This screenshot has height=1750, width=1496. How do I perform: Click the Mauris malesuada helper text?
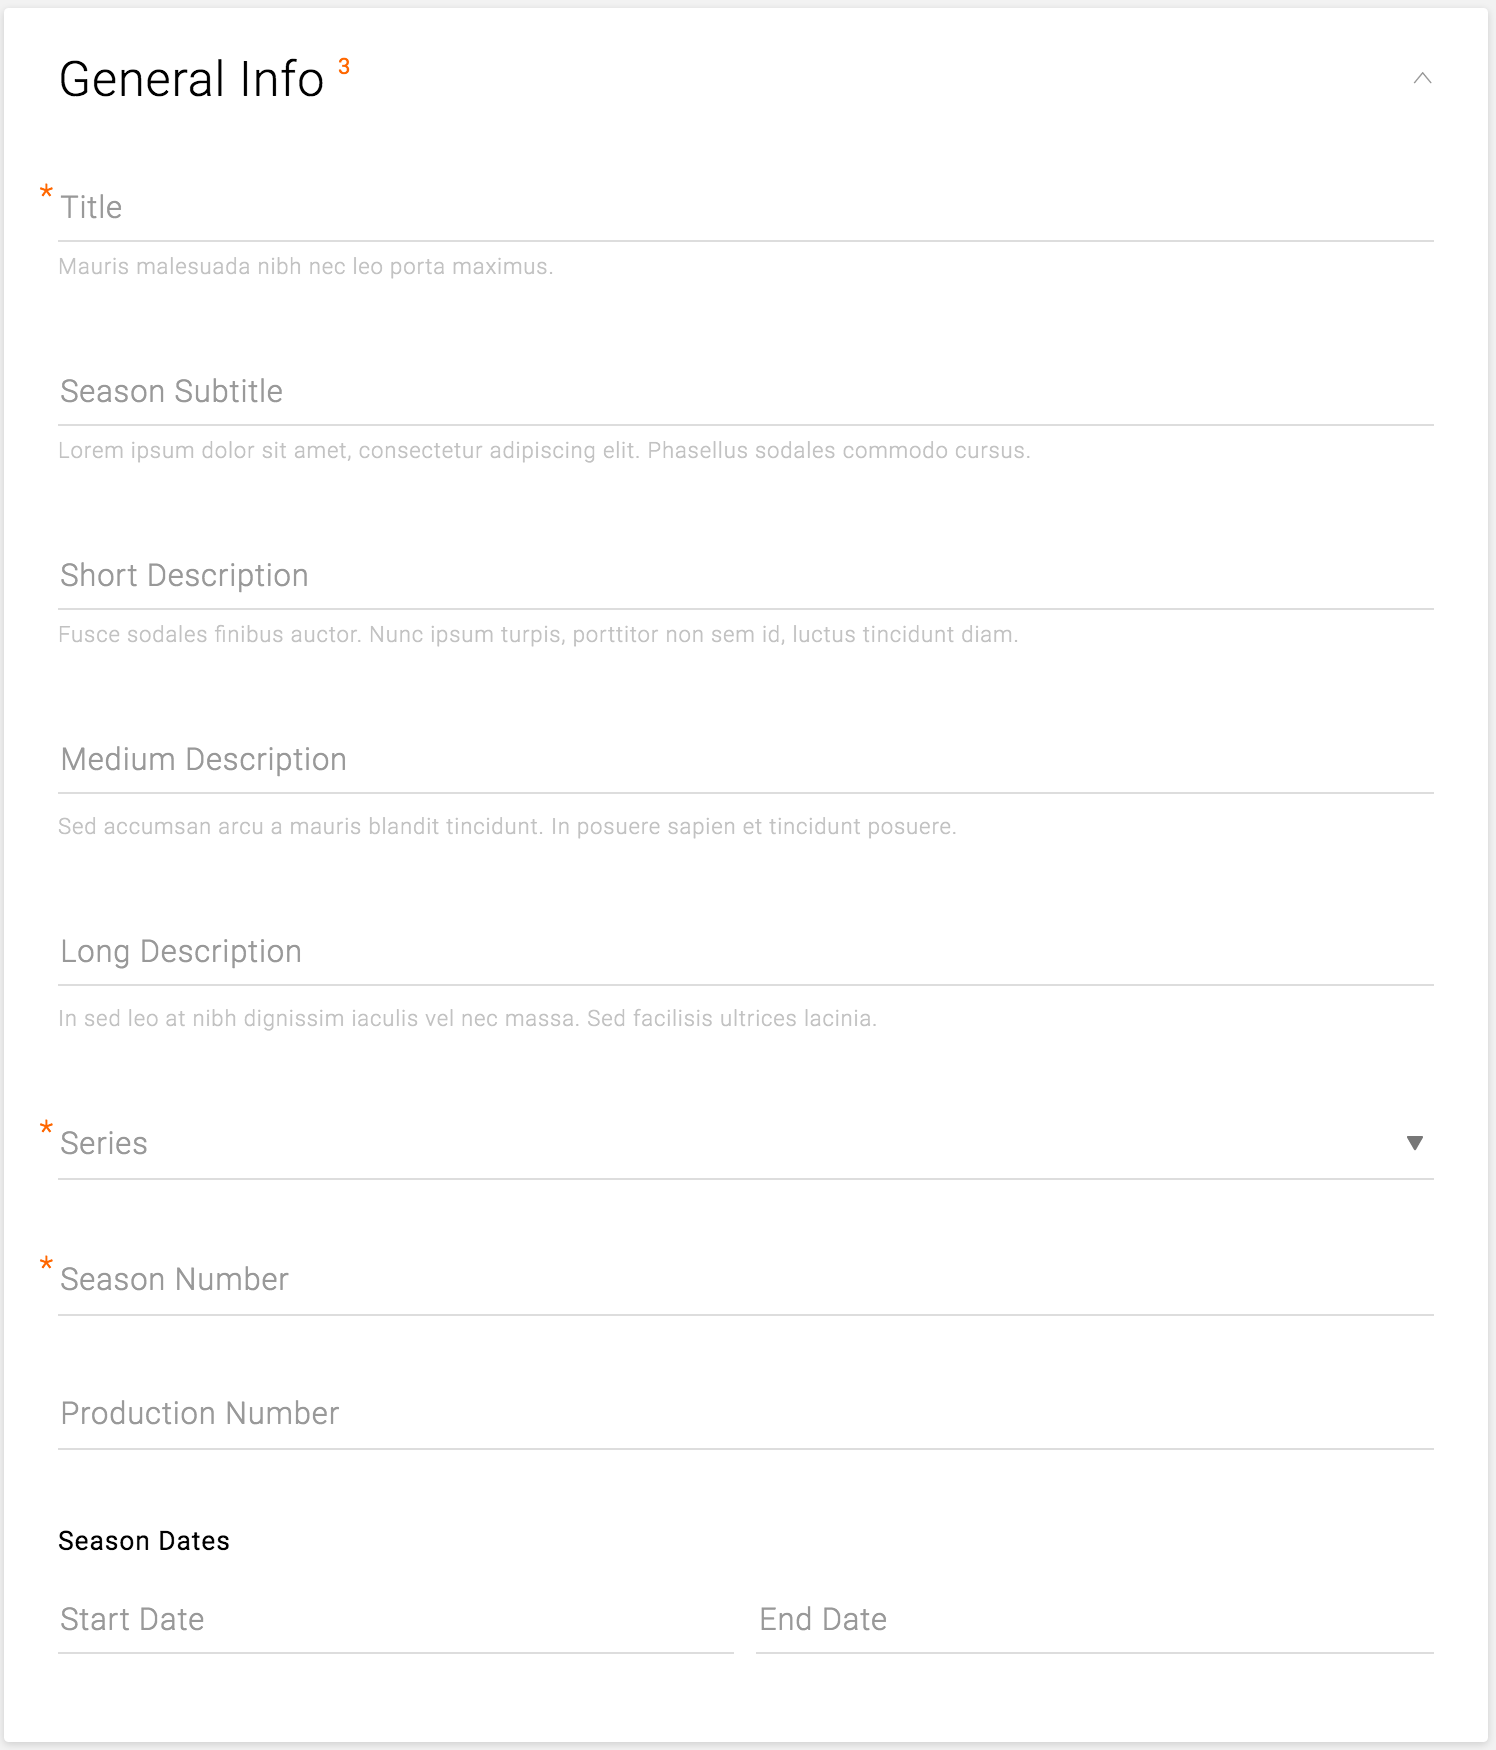pyautogui.click(x=305, y=267)
